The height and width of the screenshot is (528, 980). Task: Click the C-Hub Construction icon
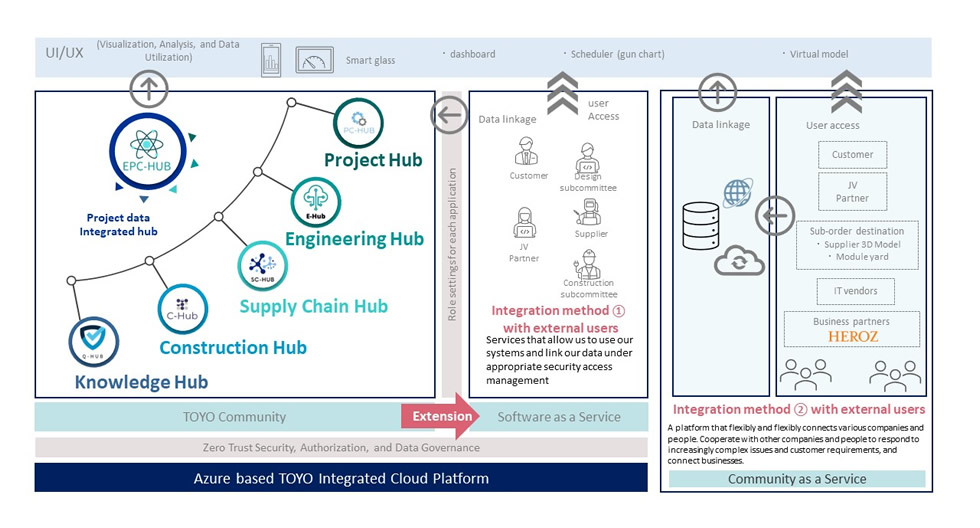(183, 309)
